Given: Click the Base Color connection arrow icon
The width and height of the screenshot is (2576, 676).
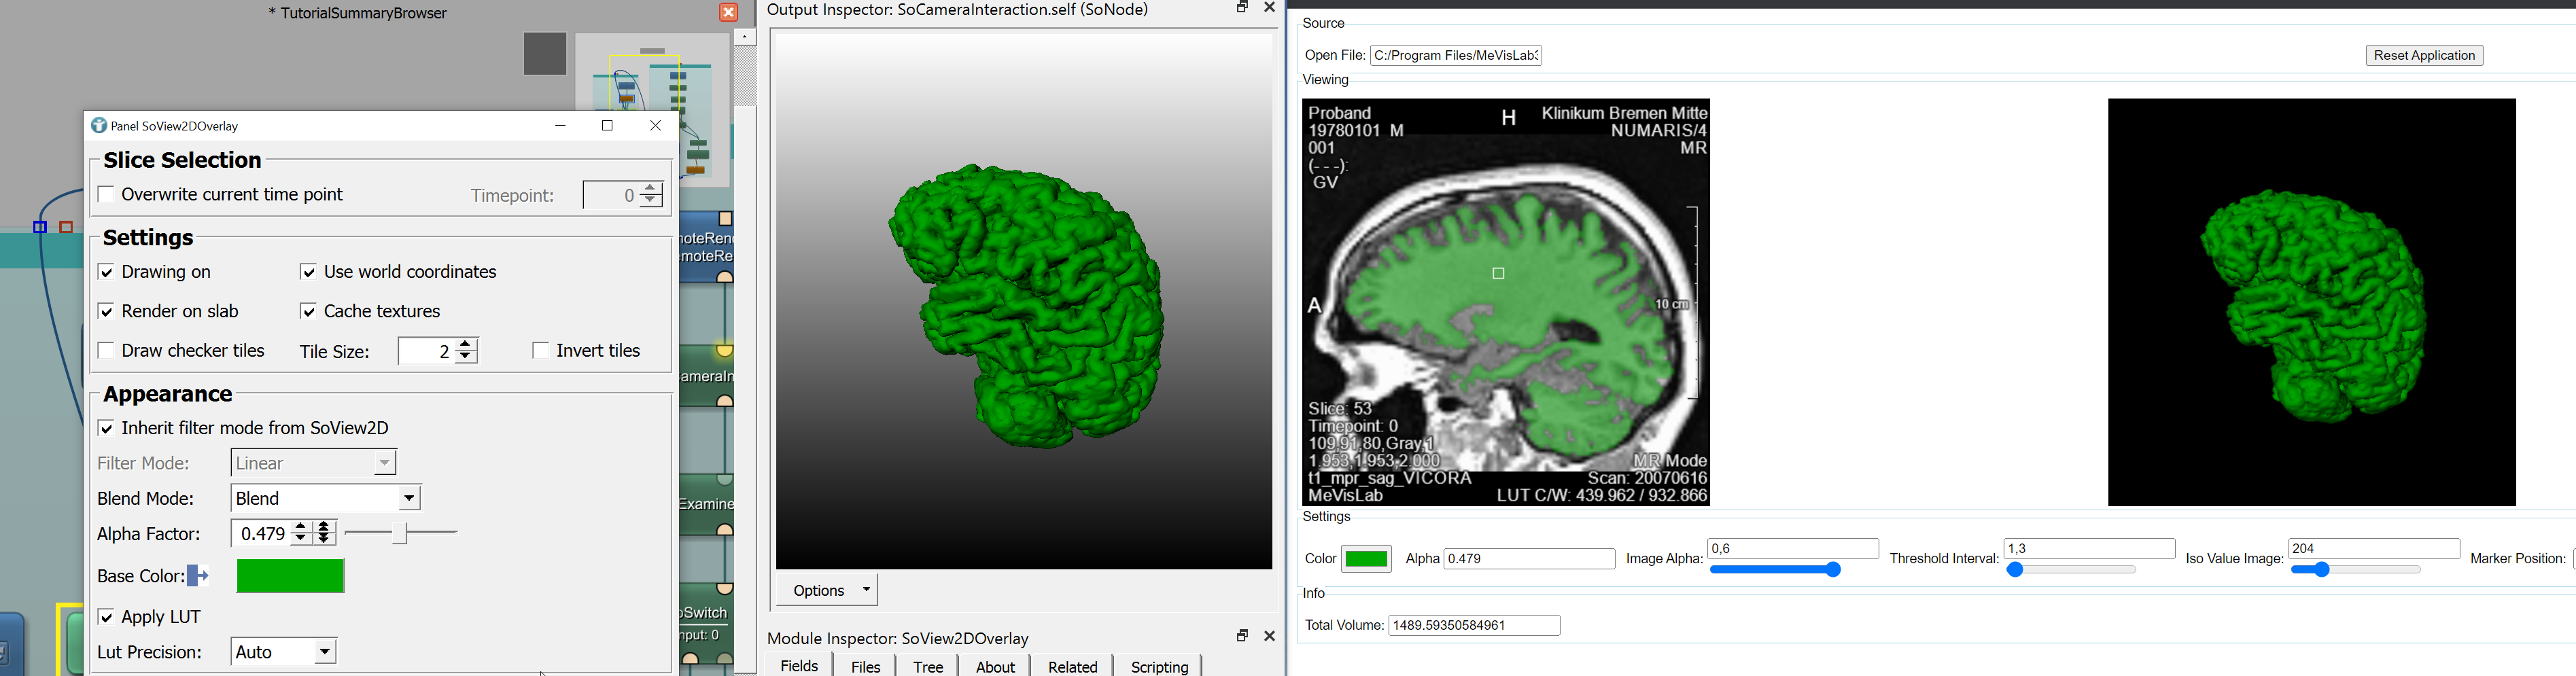Looking at the screenshot, I should (x=198, y=576).
